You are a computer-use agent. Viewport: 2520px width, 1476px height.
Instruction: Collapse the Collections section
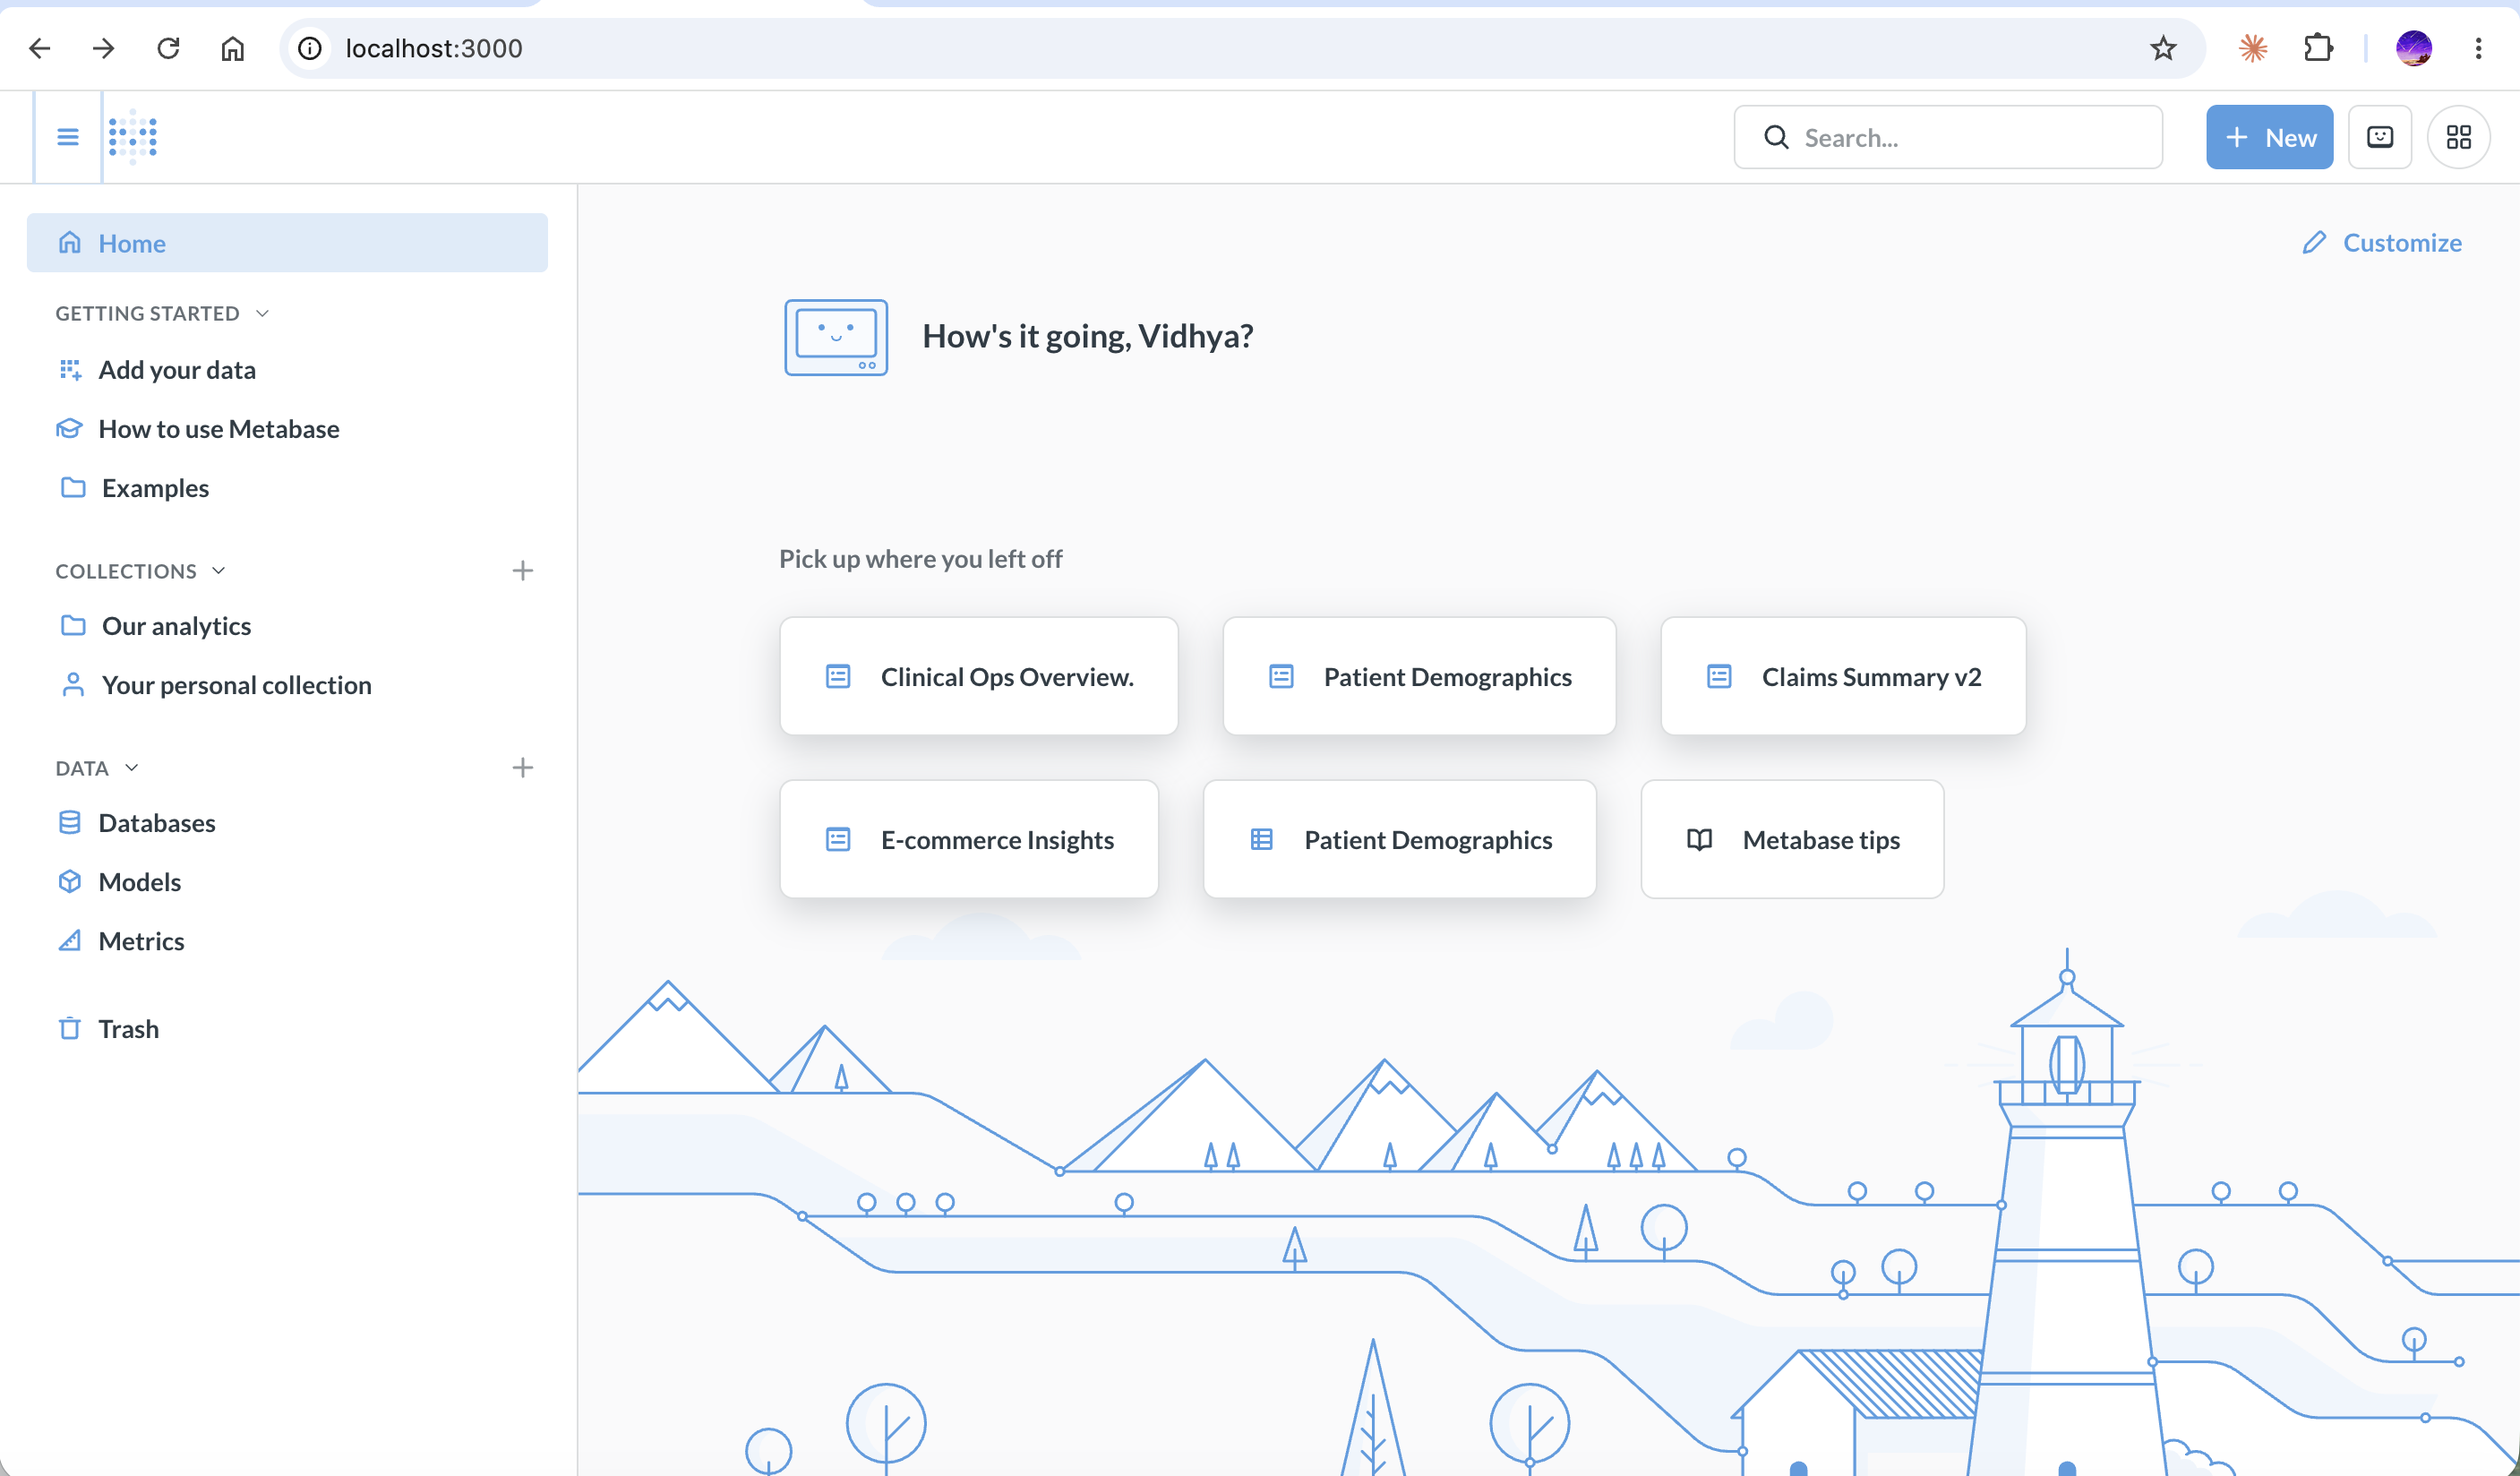[141, 571]
